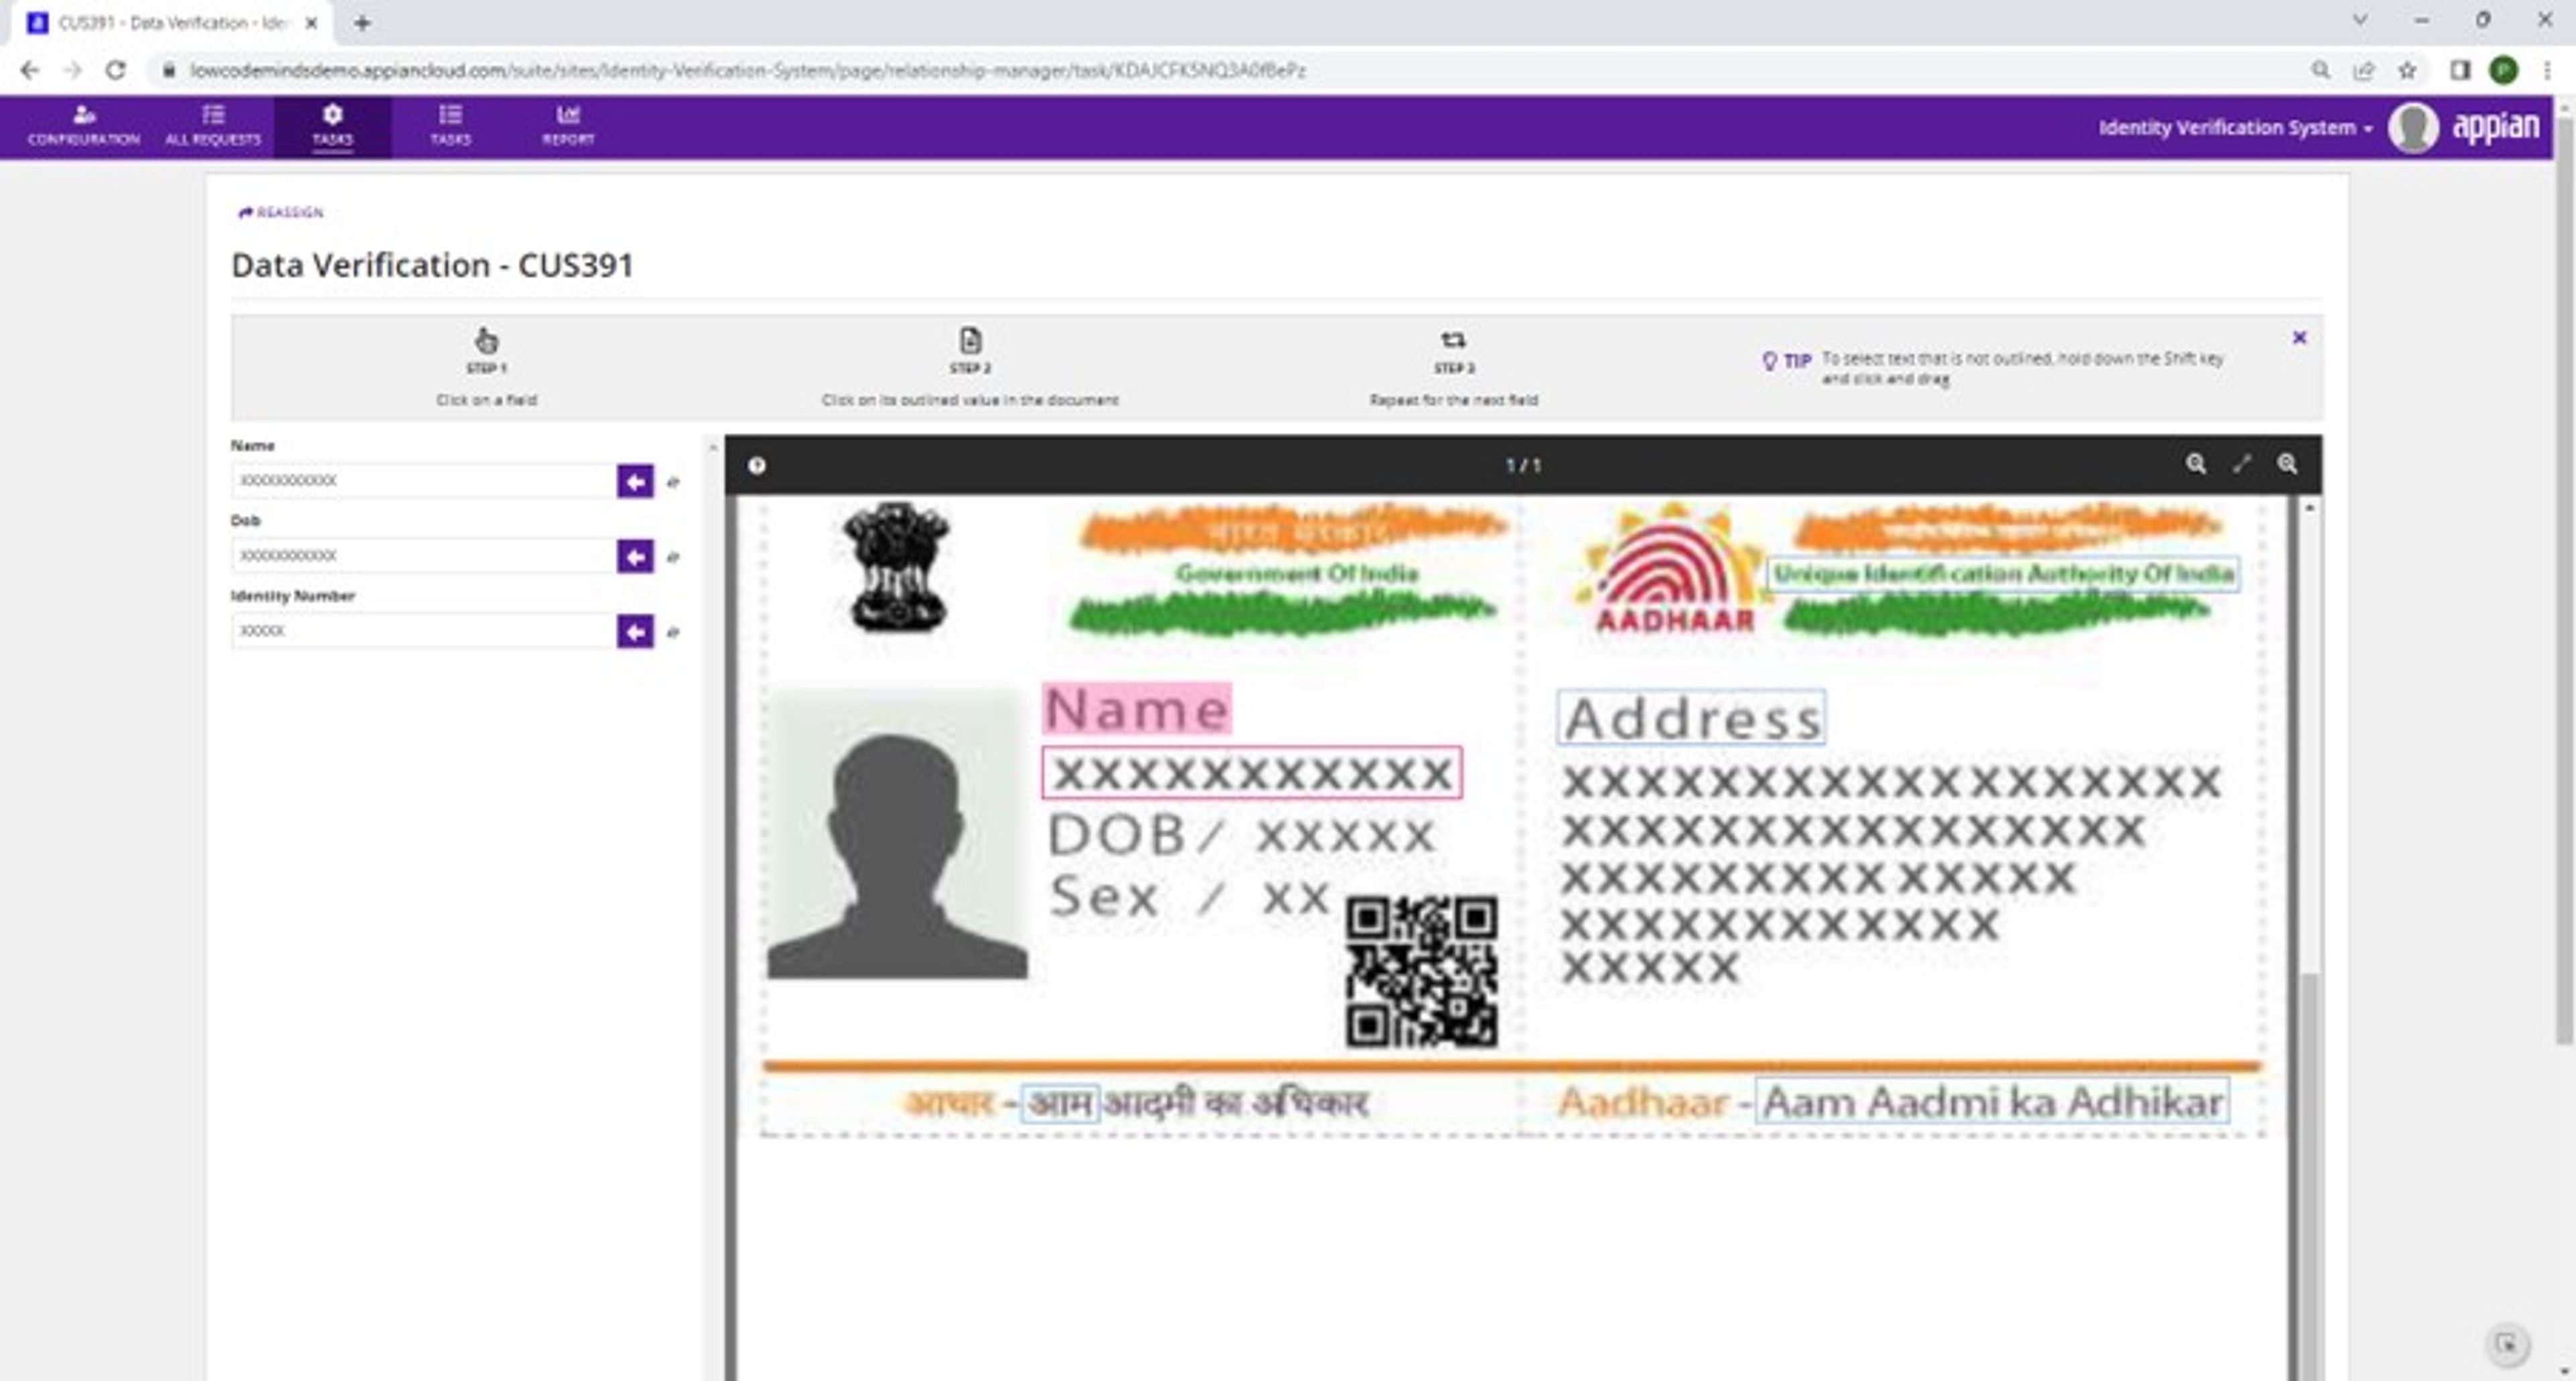Click the 'Data Verification - CUS391' heading
Viewport: 2576px width, 1381px height.
click(x=432, y=265)
